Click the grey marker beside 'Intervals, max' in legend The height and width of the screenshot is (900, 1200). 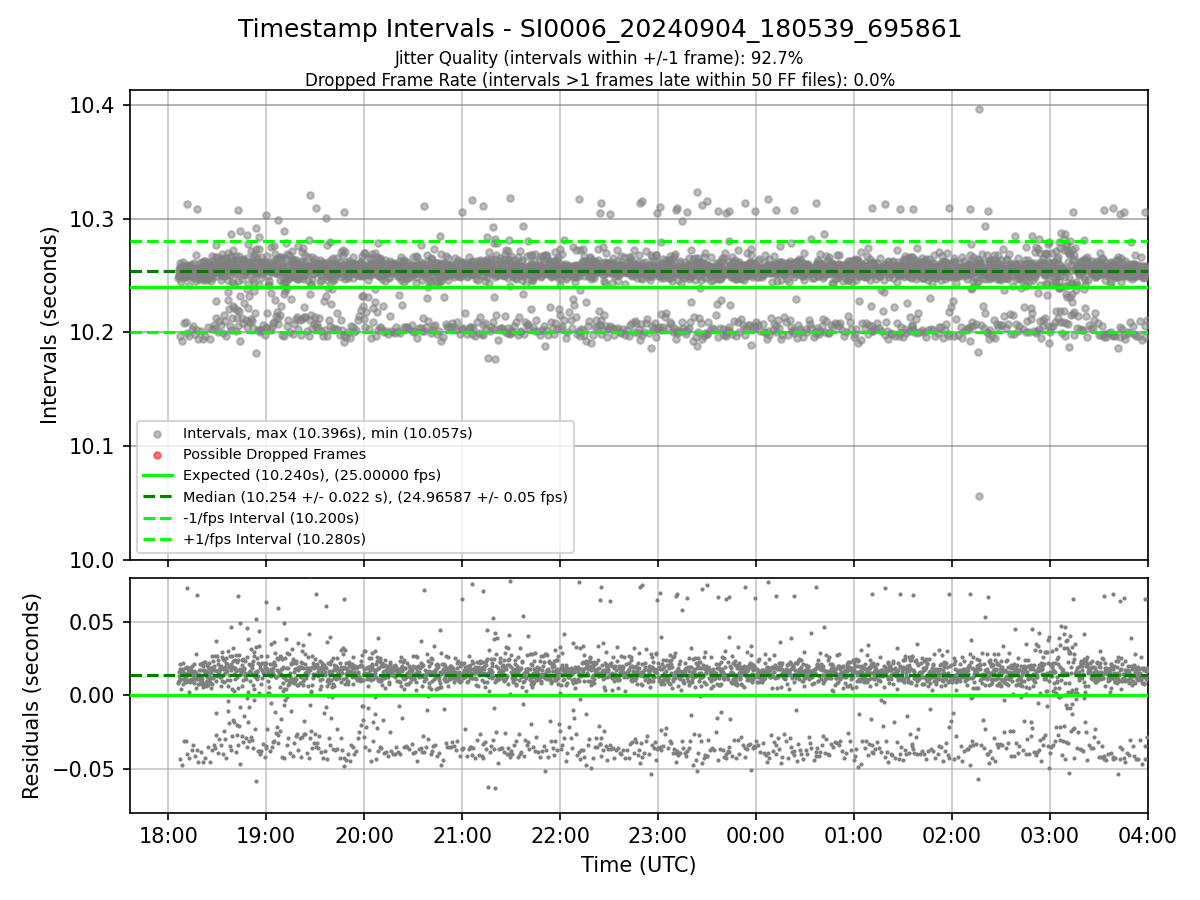point(156,434)
